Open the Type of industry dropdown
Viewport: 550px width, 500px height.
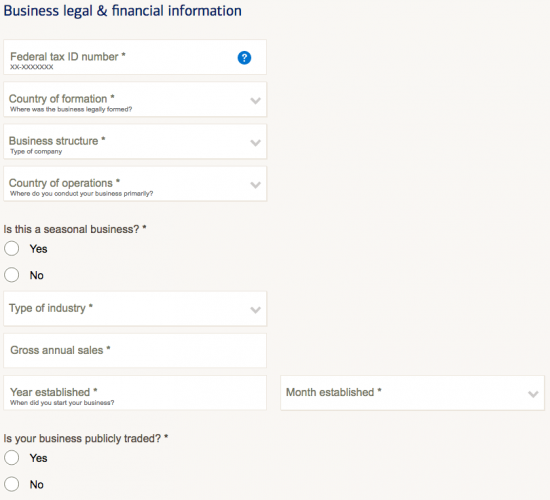tap(135, 308)
